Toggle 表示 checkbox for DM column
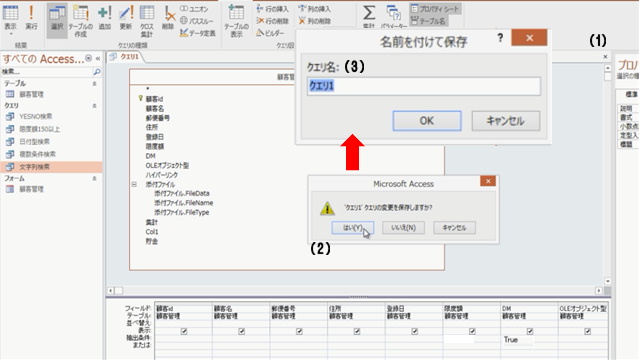 click(x=530, y=331)
